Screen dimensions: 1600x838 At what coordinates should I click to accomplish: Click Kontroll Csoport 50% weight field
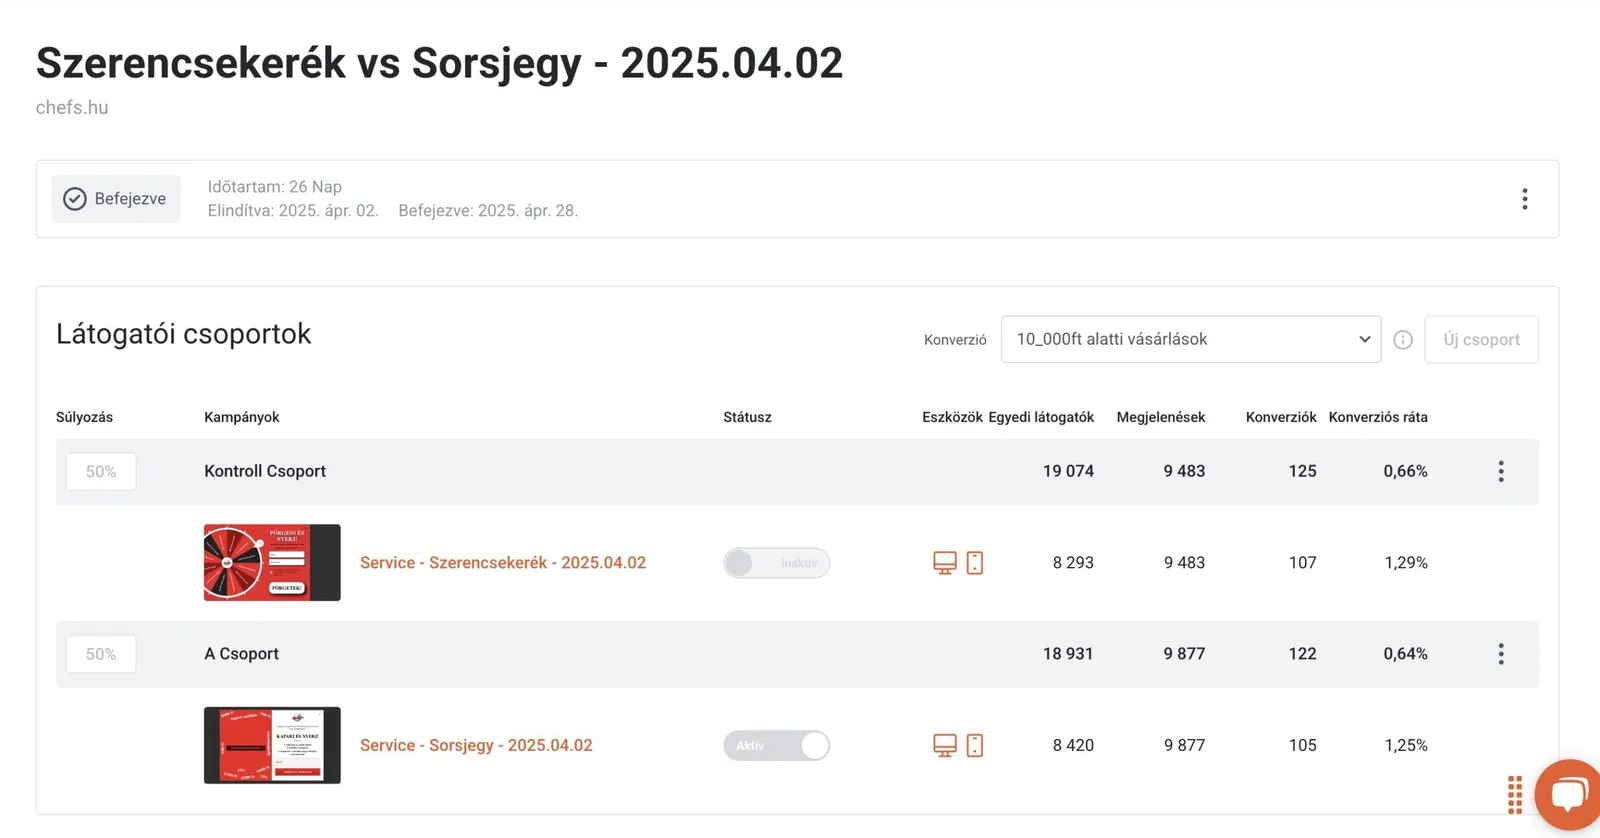pos(101,472)
